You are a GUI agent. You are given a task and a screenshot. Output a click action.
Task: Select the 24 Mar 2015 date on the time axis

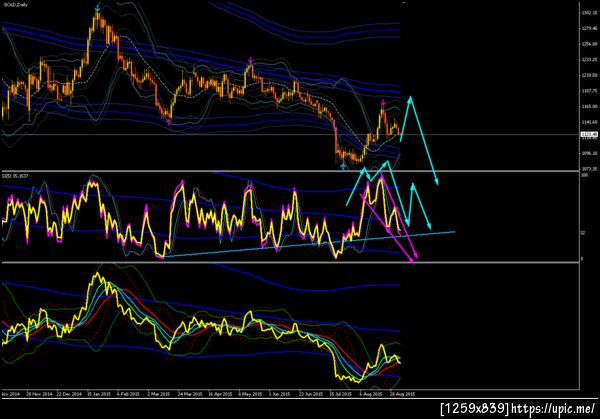click(190, 393)
